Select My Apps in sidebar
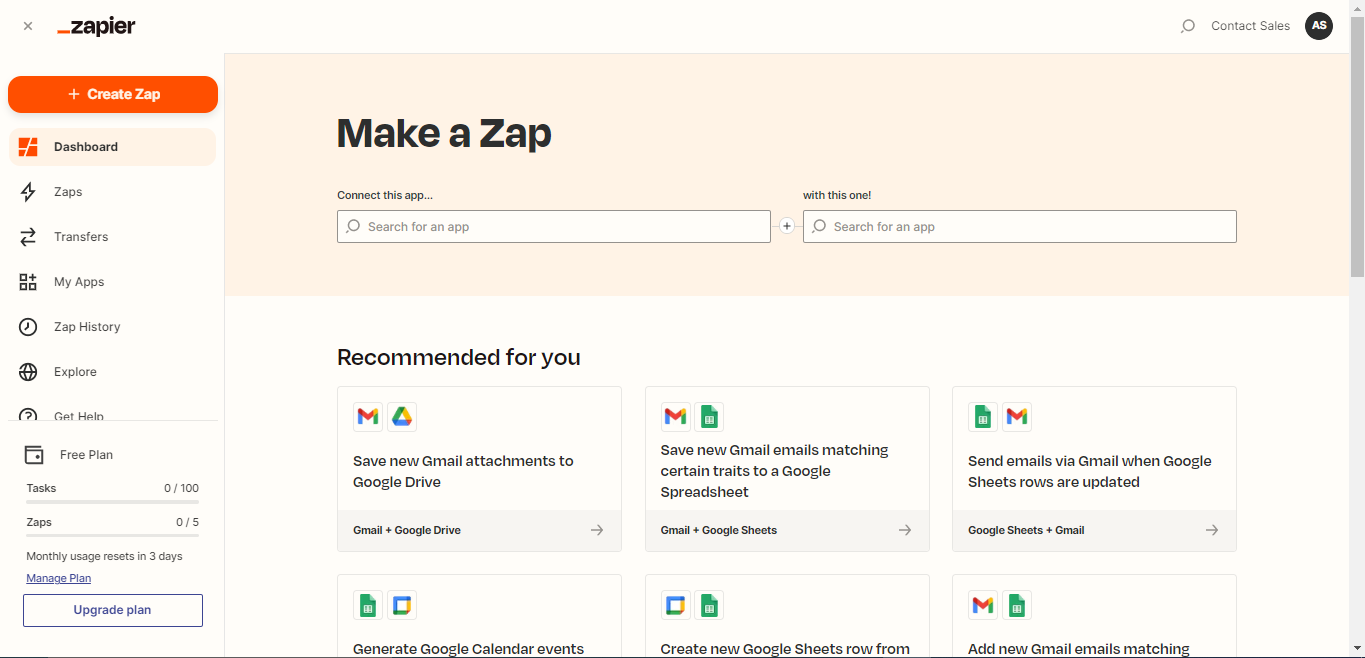 pyautogui.click(x=112, y=282)
